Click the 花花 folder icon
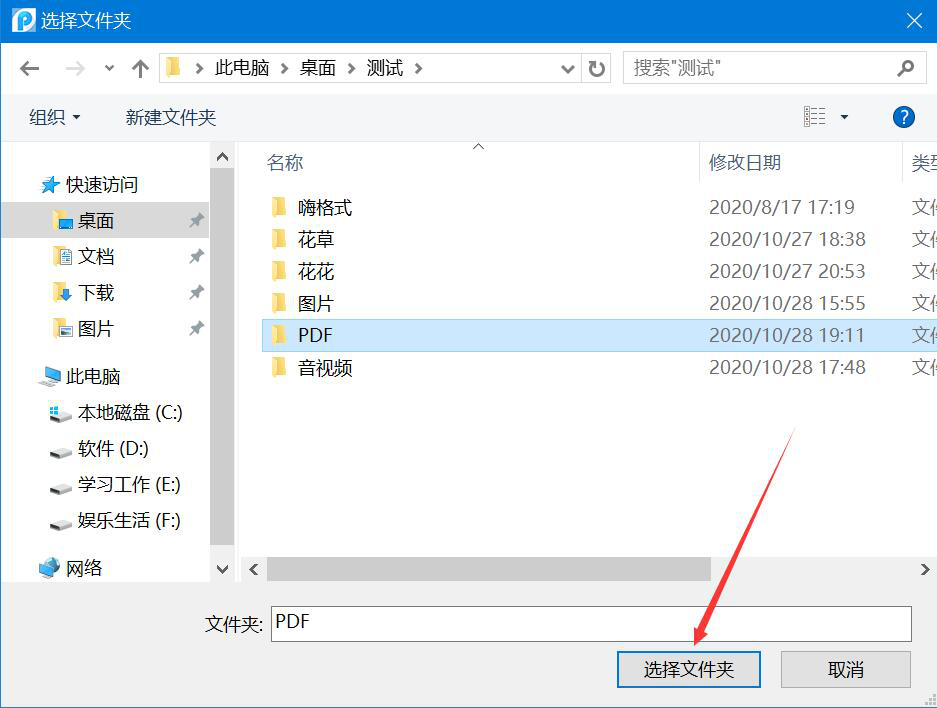Viewport: 937px width, 708px height. 279,271
